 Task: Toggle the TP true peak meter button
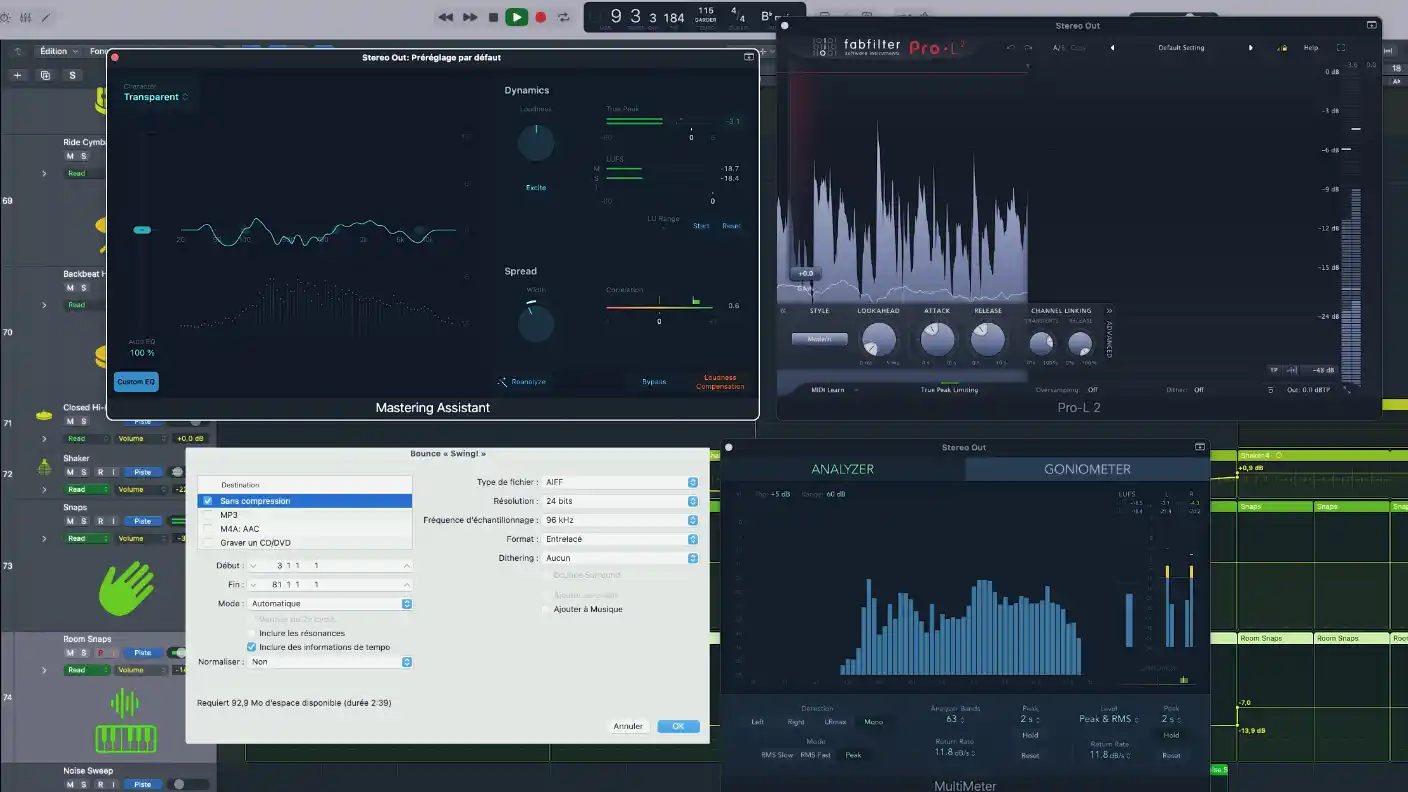point(1274,370)
